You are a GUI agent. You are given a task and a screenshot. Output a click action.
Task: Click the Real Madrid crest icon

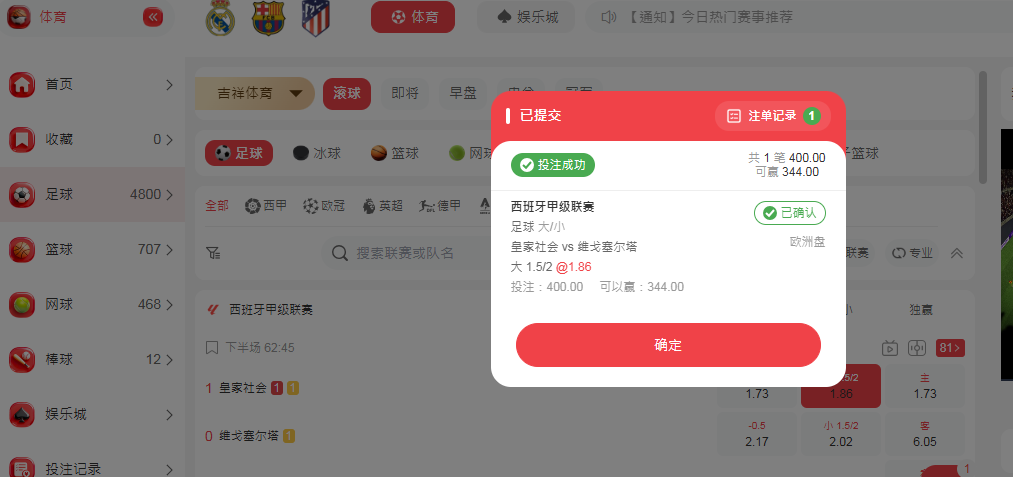[x=220, y=18]
